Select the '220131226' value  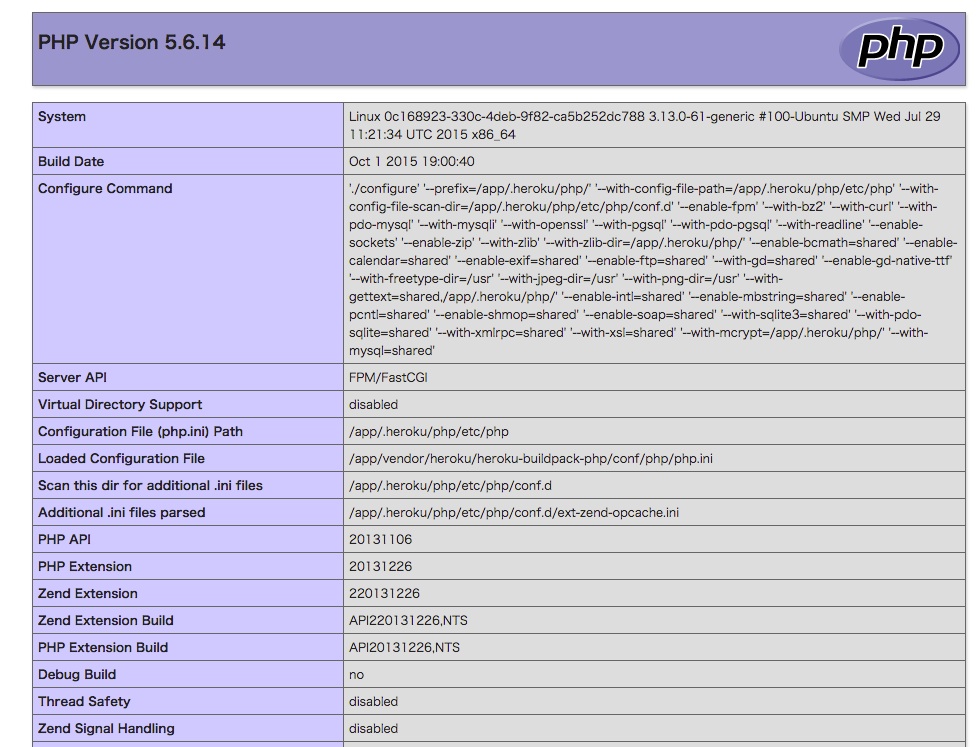[384, 593]
